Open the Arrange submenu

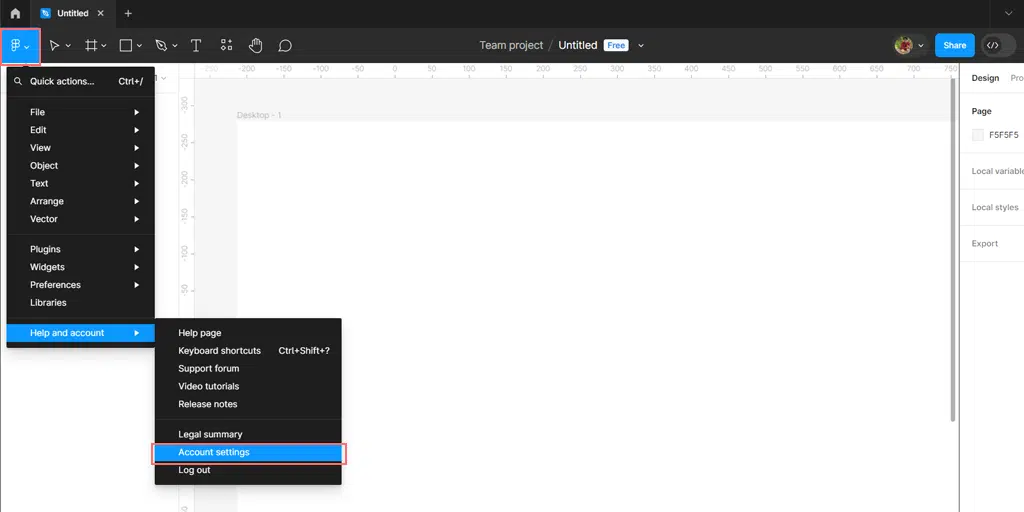pos(81,201)
